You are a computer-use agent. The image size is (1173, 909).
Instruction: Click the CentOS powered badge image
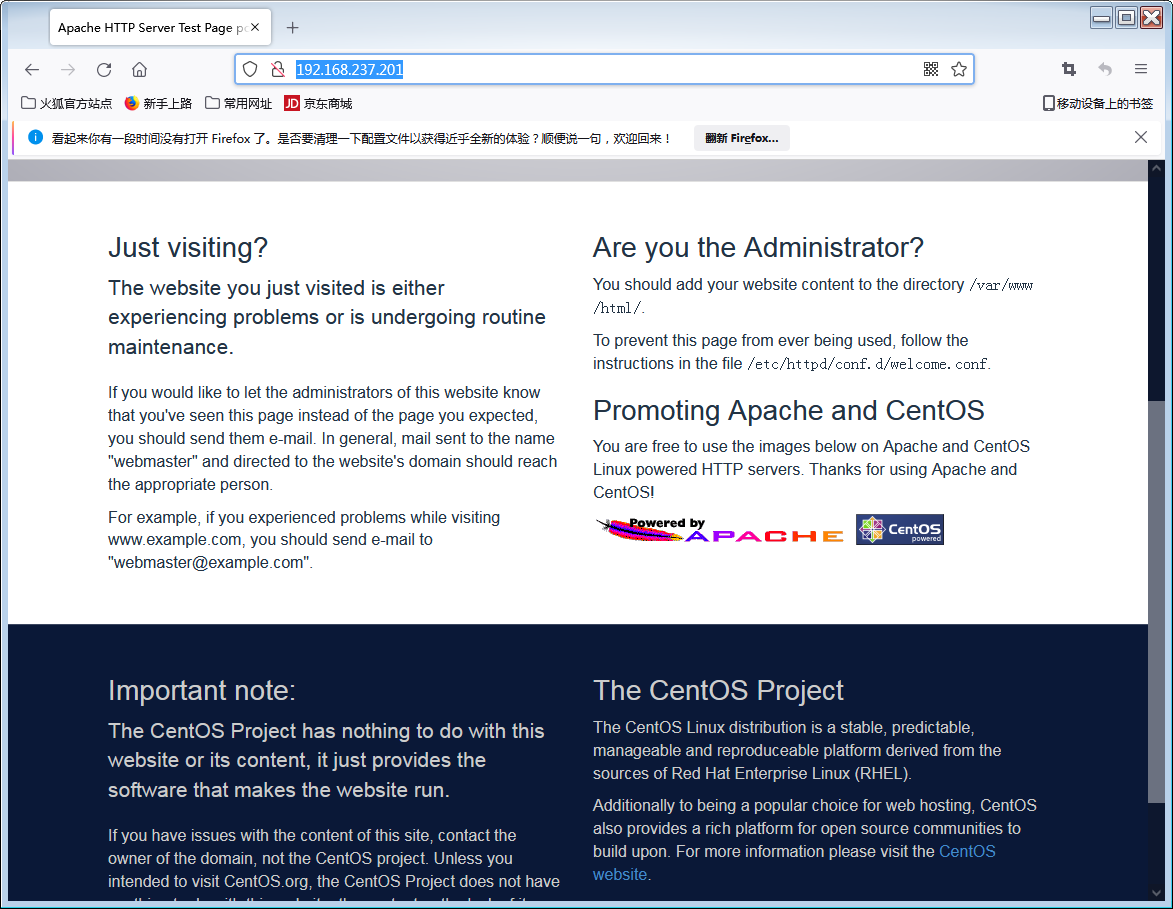(900, 530)
